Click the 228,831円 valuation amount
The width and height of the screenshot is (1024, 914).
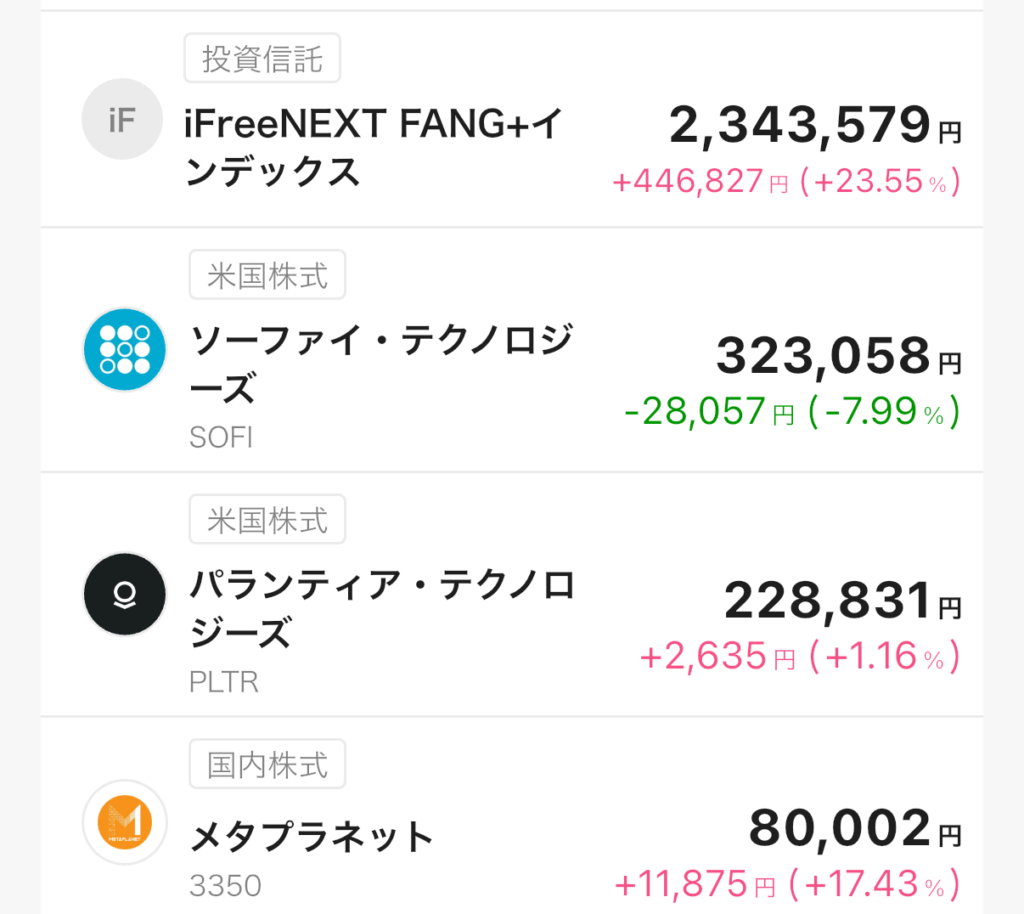coord(841,601)
